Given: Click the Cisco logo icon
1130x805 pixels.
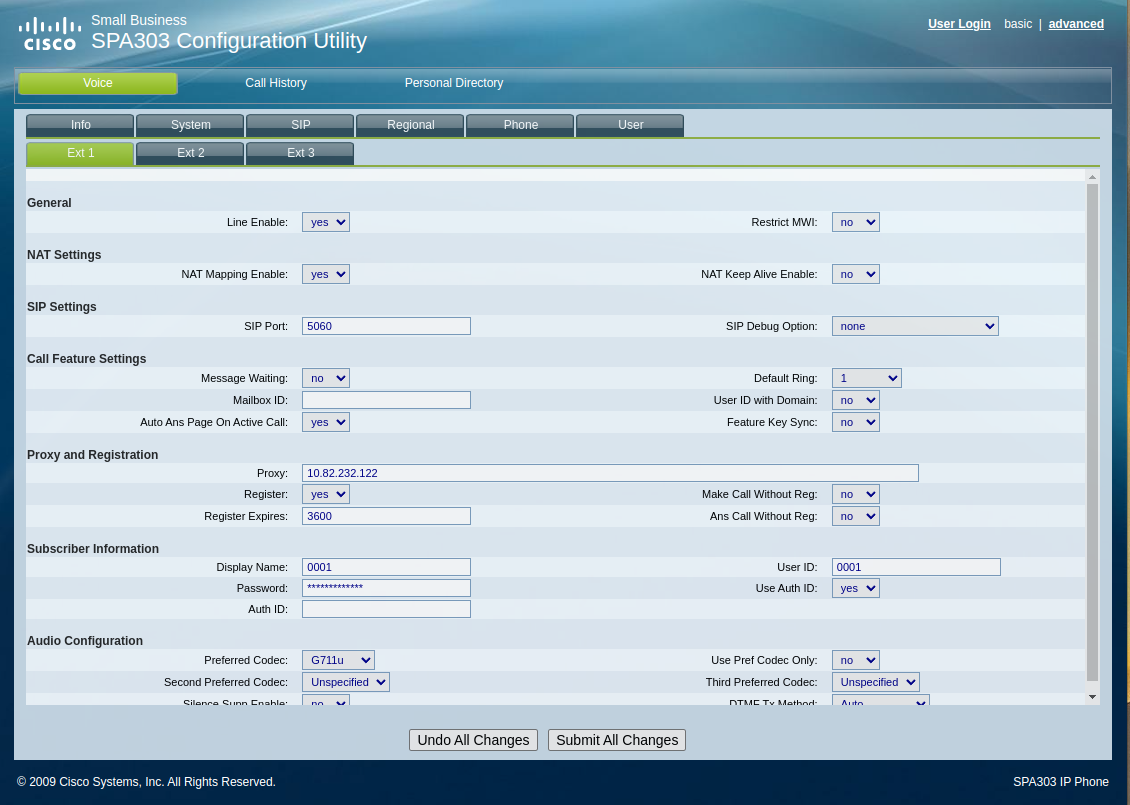Looking at the screenshot, I should pos(50,33).
